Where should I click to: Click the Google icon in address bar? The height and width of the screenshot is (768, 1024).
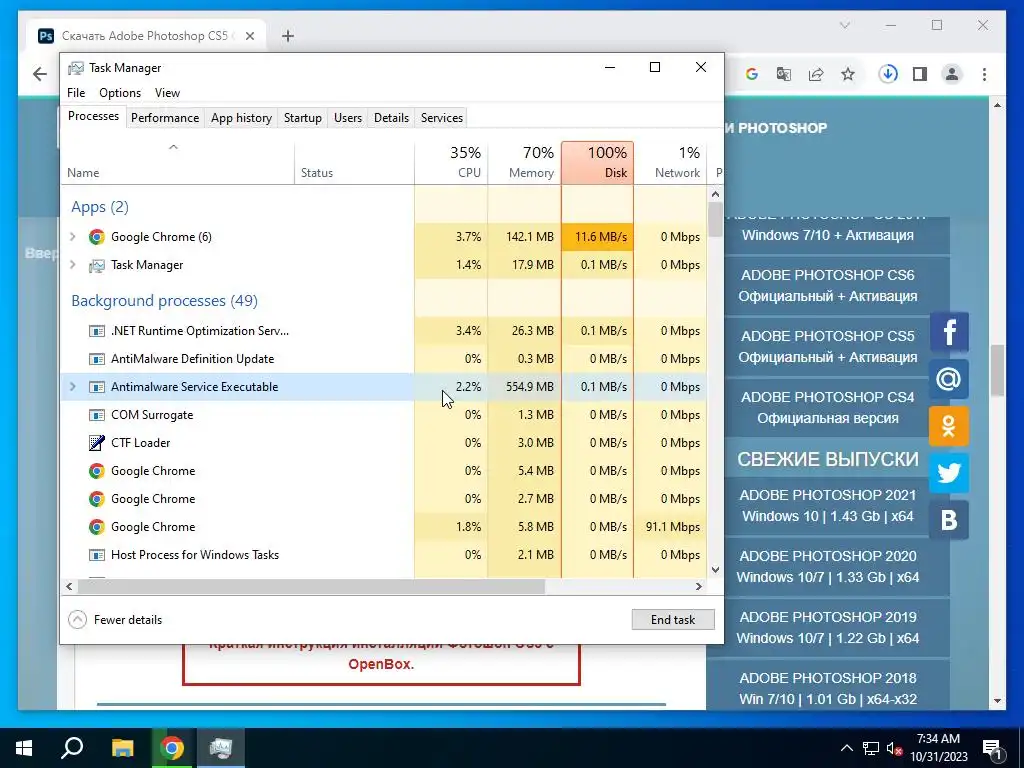tap(752, 74)
